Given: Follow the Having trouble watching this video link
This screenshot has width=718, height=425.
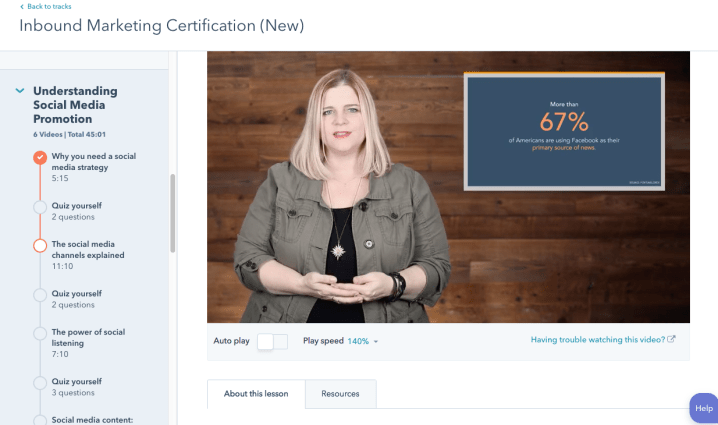Looking at the screenshot, I should 597,340.
